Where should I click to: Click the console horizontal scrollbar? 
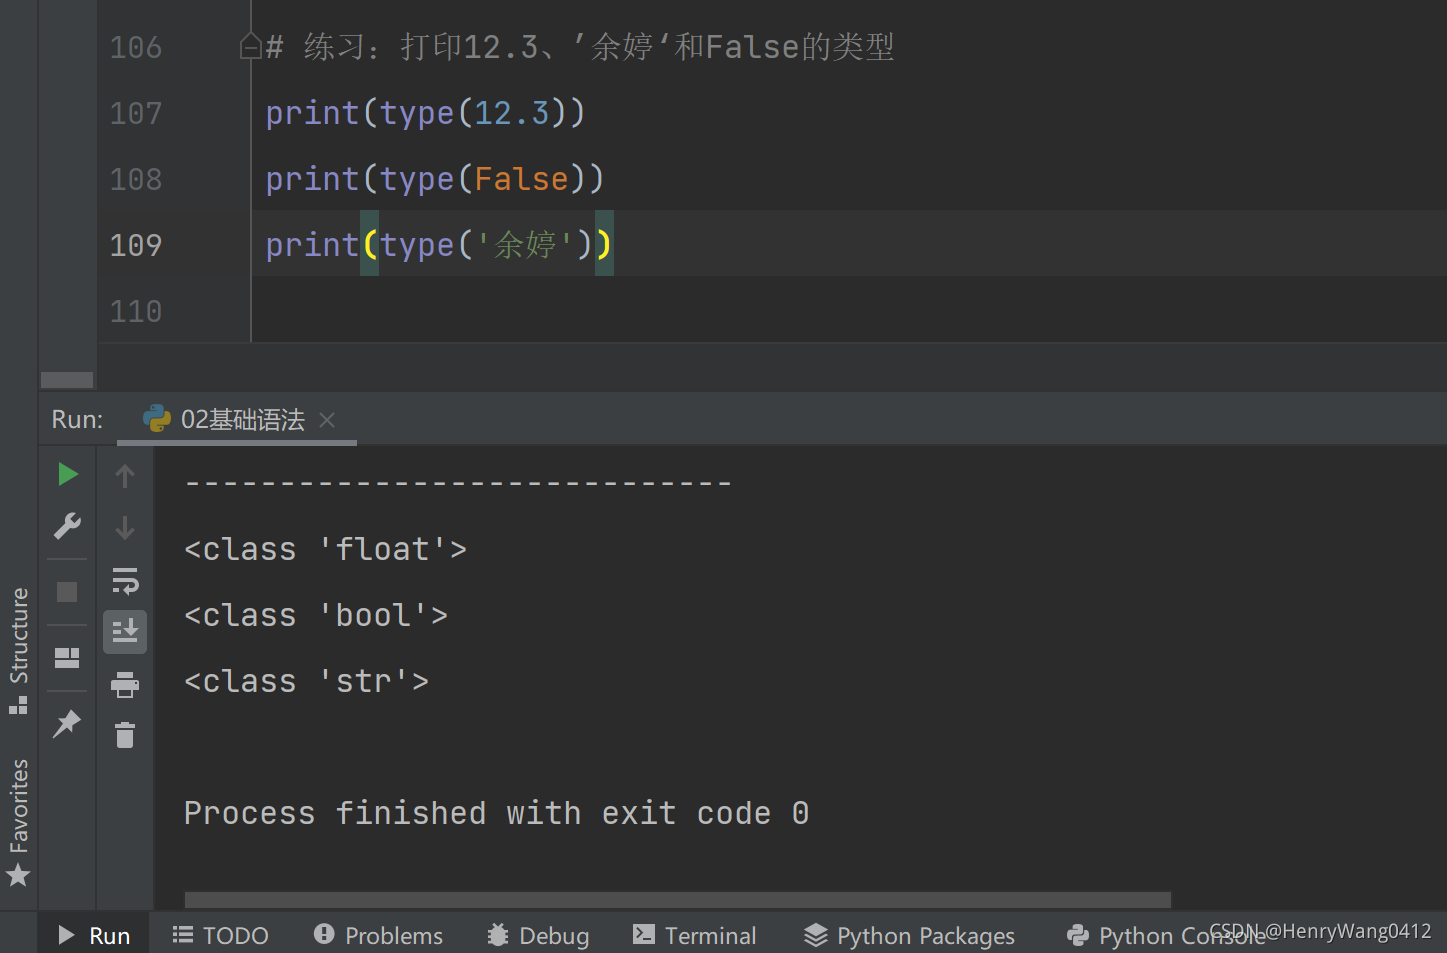pos(678,899)
